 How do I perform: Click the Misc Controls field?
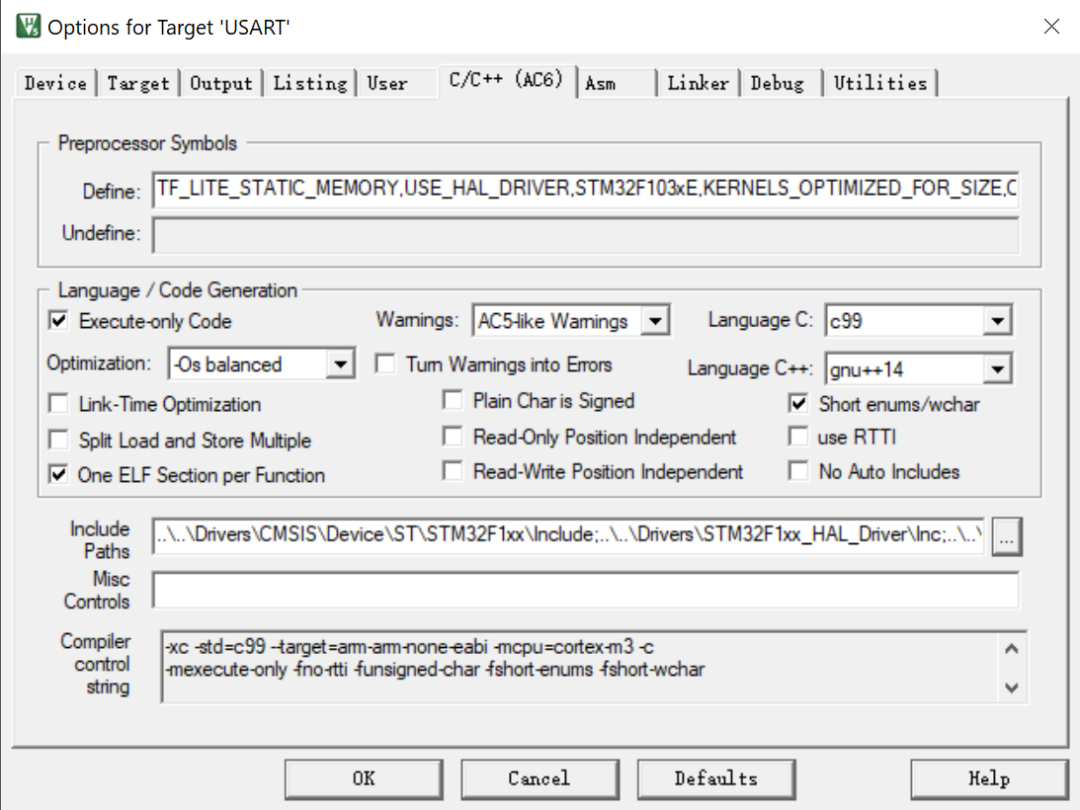click(x=585, y=590)
